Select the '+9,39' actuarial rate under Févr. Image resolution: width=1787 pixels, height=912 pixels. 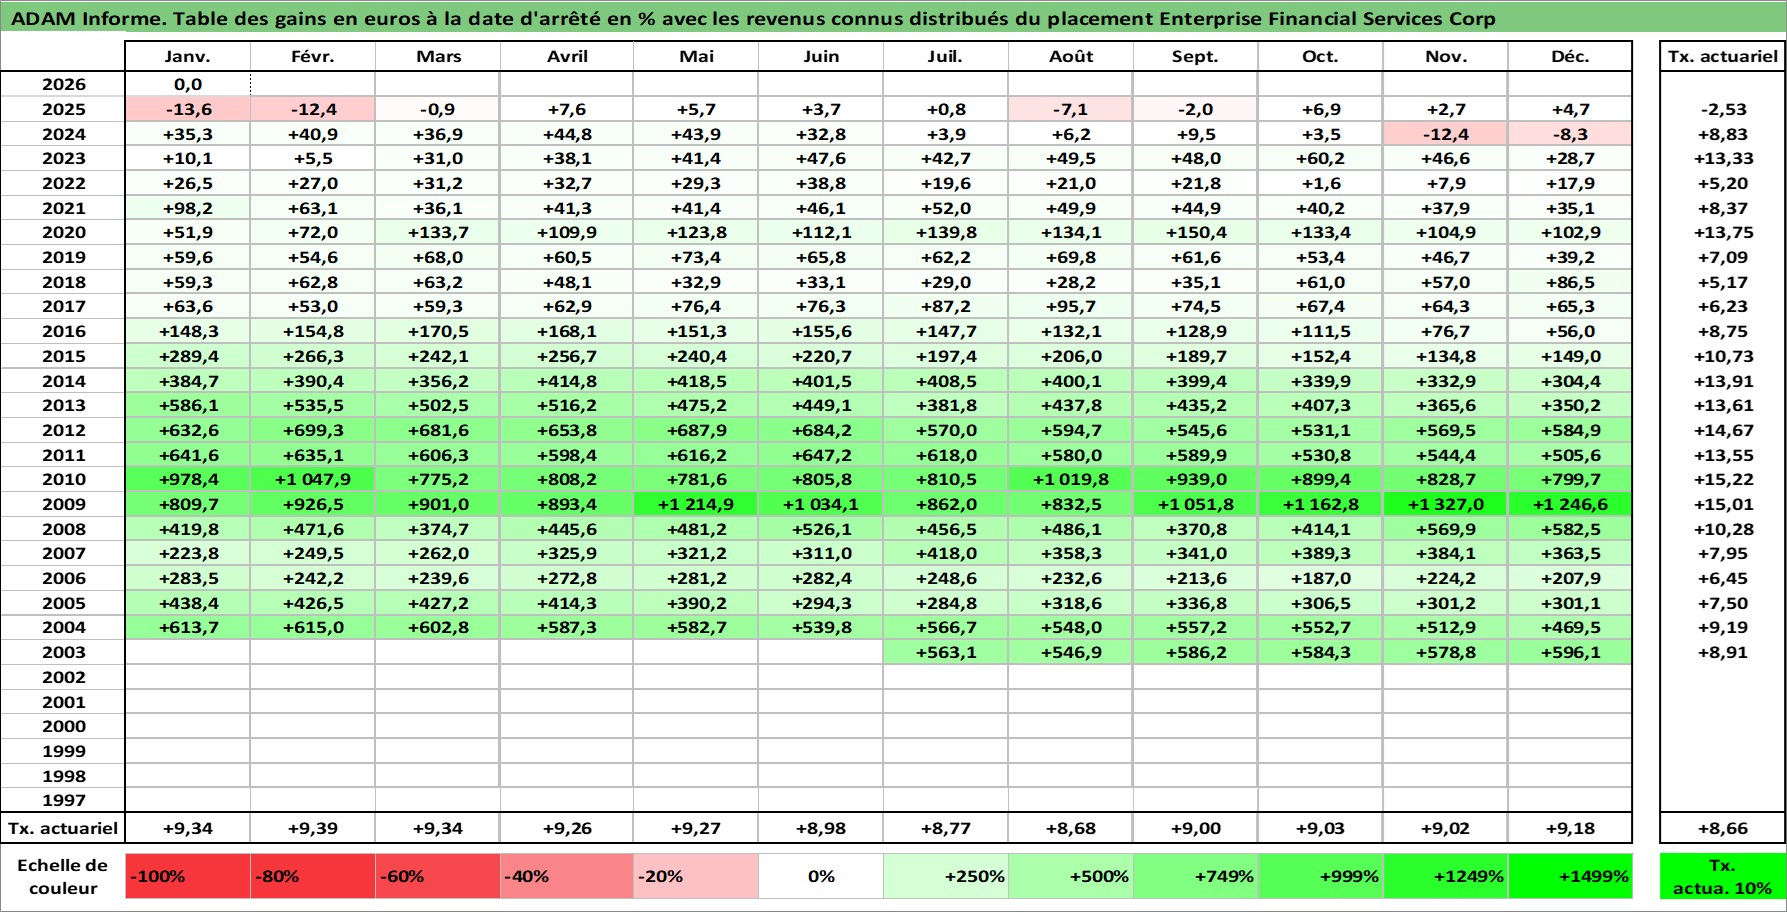pyautogui.click(x=313, y=828)
